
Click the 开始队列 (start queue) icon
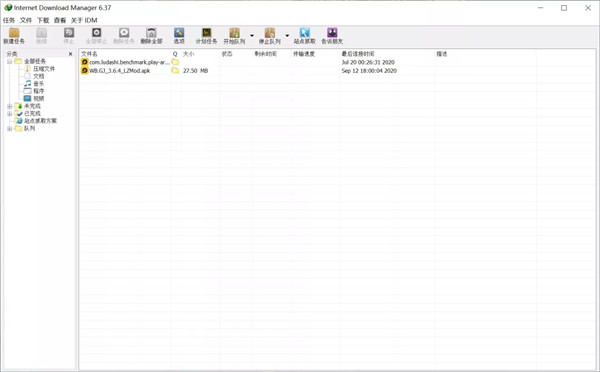[234, 36]
